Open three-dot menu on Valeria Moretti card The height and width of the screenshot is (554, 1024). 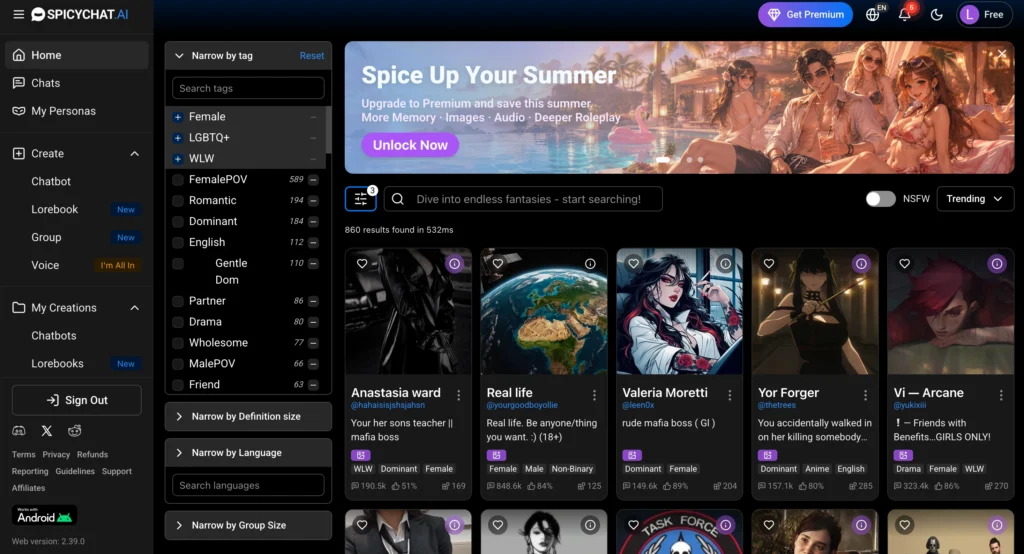click(729, 395)
